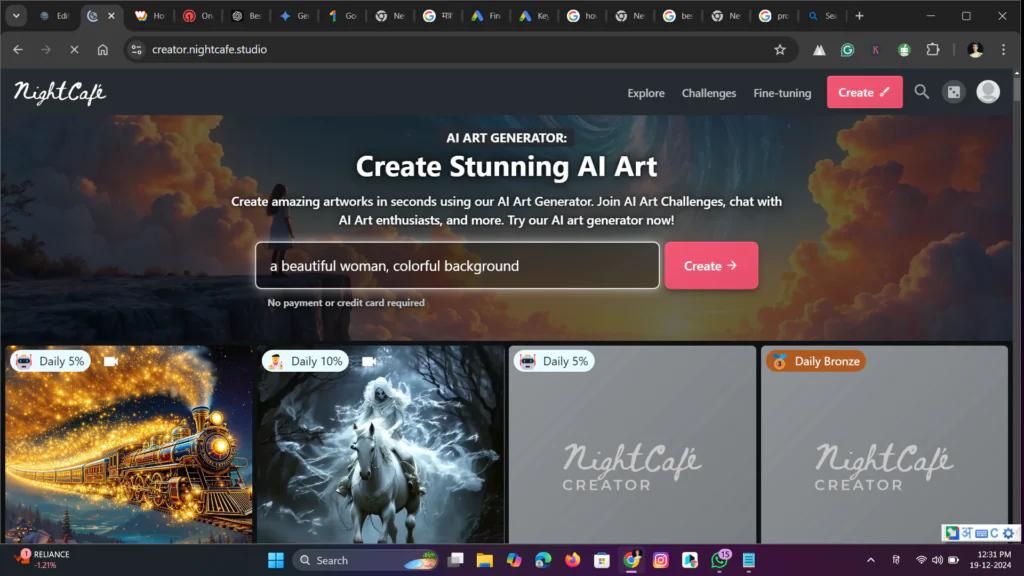The height and width of the screenshot is (576, 1024).
Task: Switch to the 'Key' Google Ads tab
Action: tap(534, 16)
